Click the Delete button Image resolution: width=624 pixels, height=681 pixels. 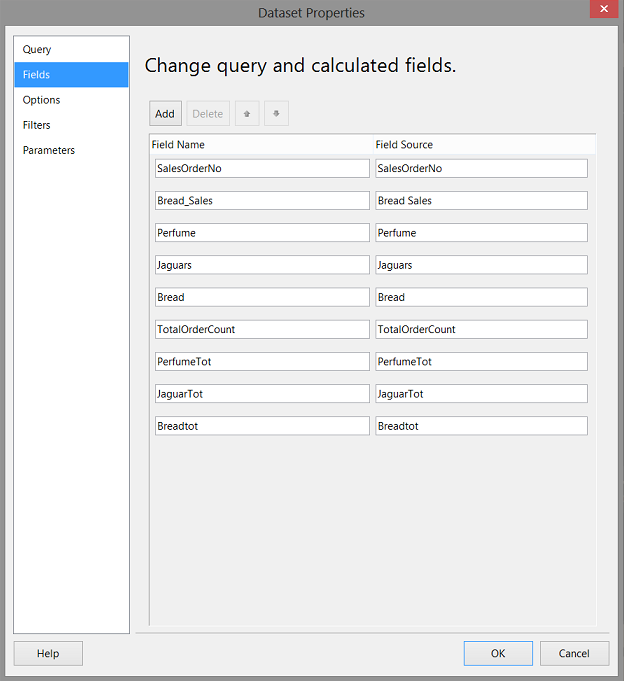tap(208, 114)
